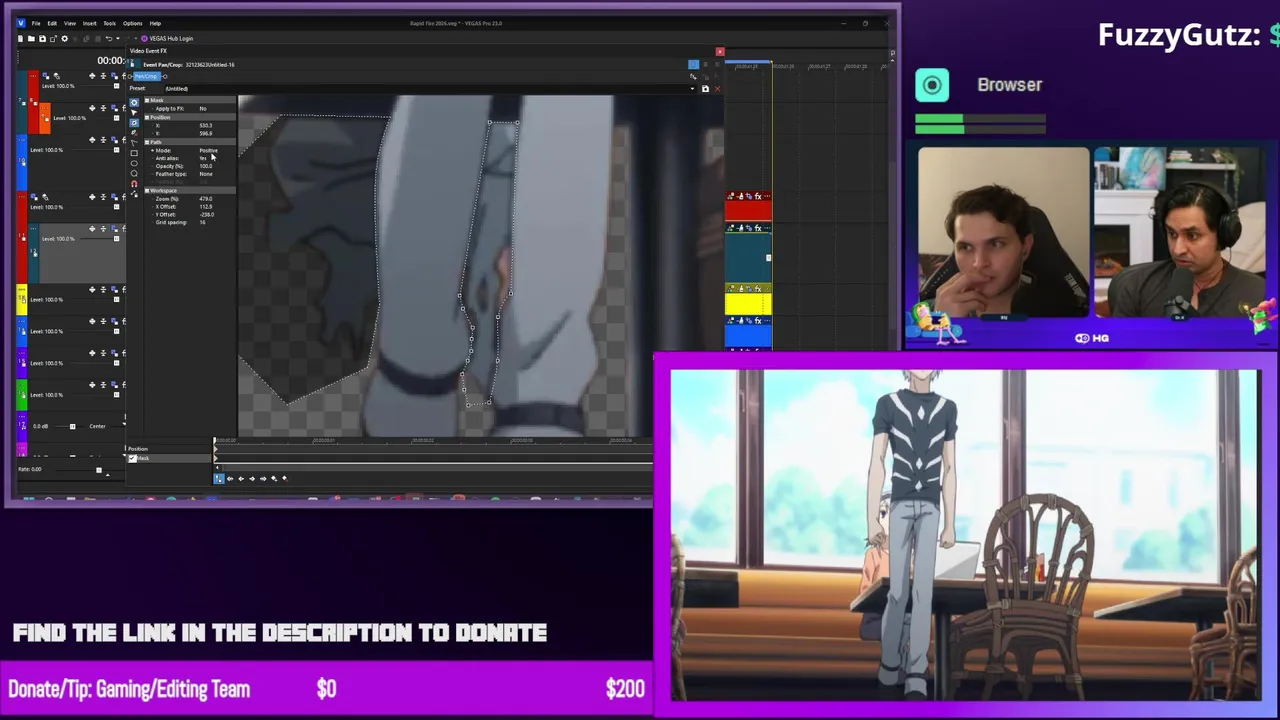The image size is (1280, 720).
Task: Toggle the Sync Cursor keyframe button
Action: (219, 478)
